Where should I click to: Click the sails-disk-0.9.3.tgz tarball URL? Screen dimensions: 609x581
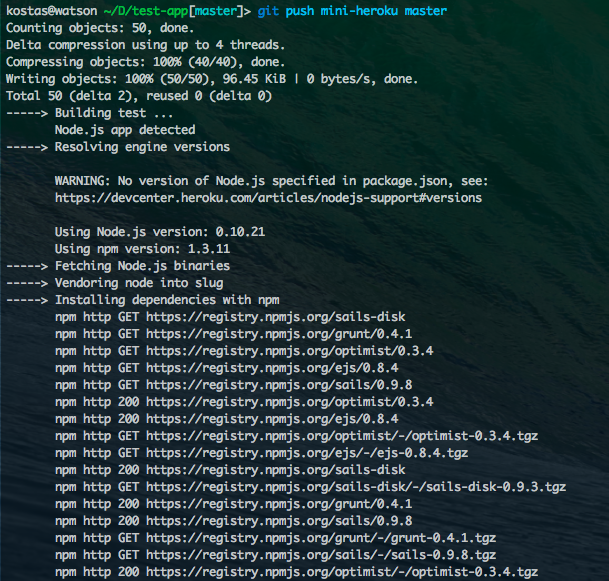tap(356, 487)
